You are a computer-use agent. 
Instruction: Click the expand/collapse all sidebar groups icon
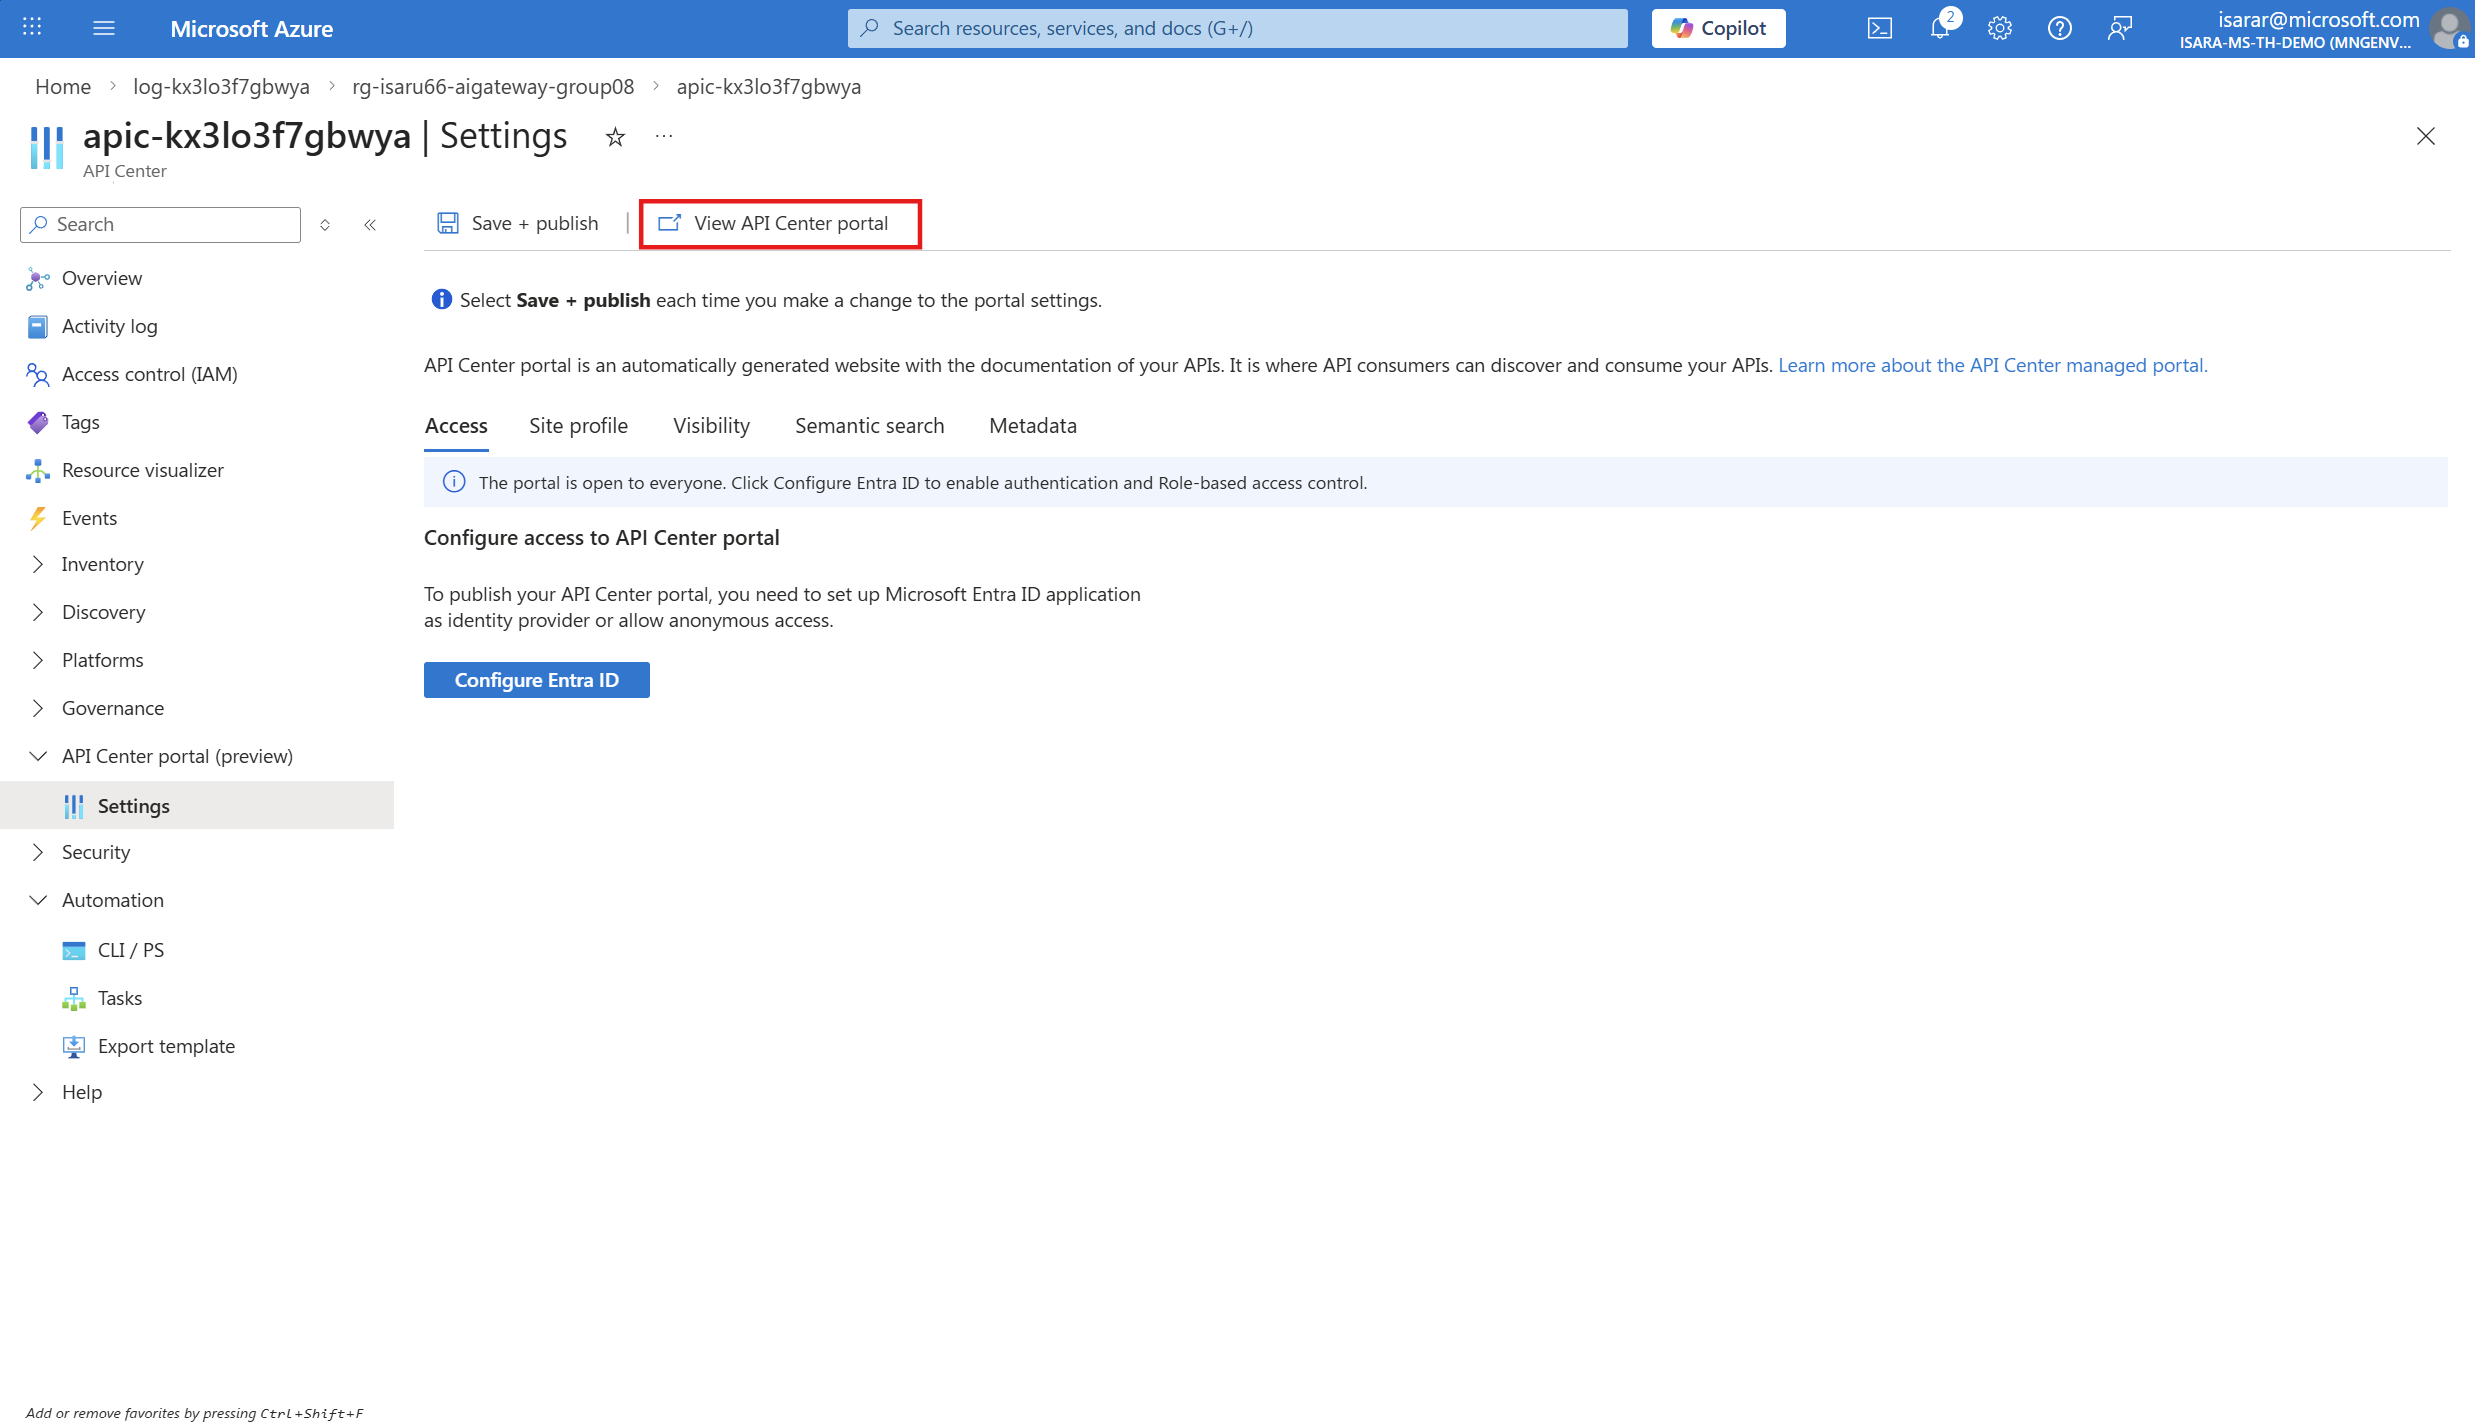click(x=325, y=225)
